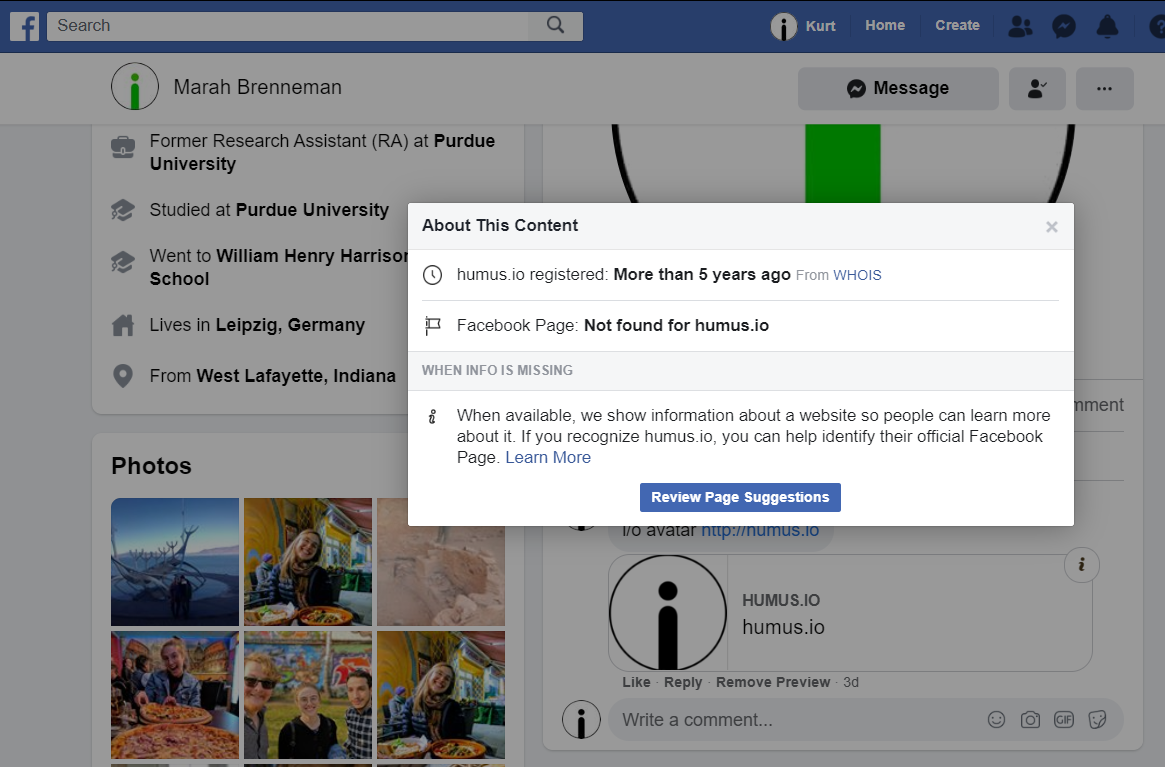Click graduation cap icon beside Studied at Purdue
The height and width of the screenshot is (767, 1165).
tap(123, 210)
